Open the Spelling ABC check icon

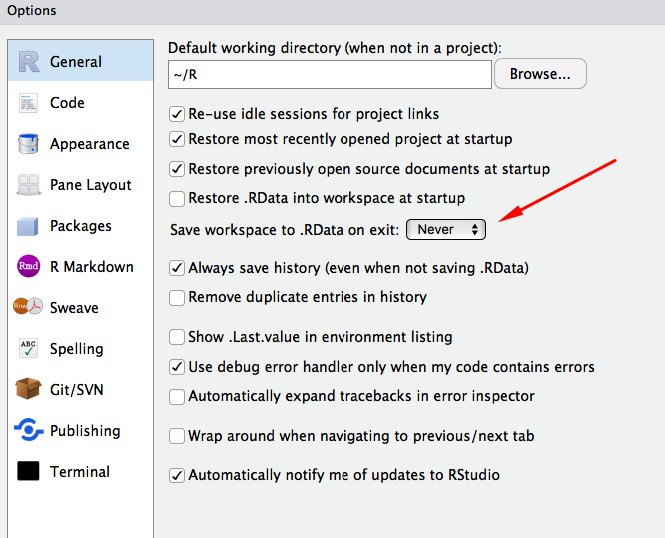(29, 349)
